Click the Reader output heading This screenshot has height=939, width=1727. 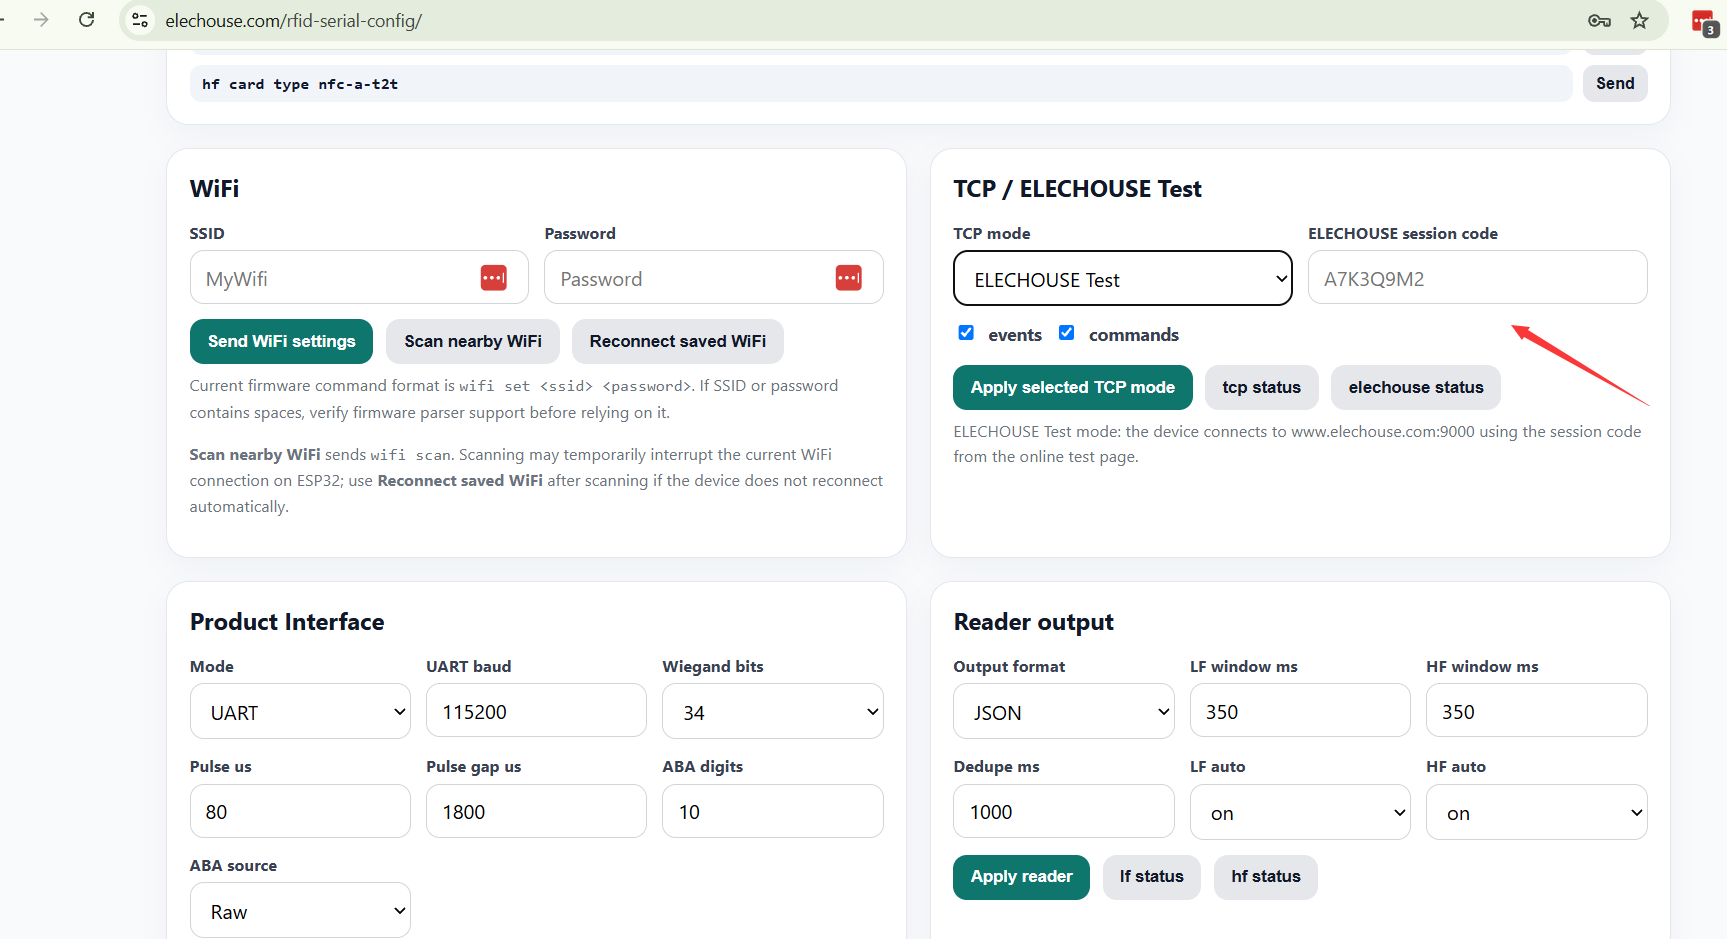click(x=1033, y=622)
